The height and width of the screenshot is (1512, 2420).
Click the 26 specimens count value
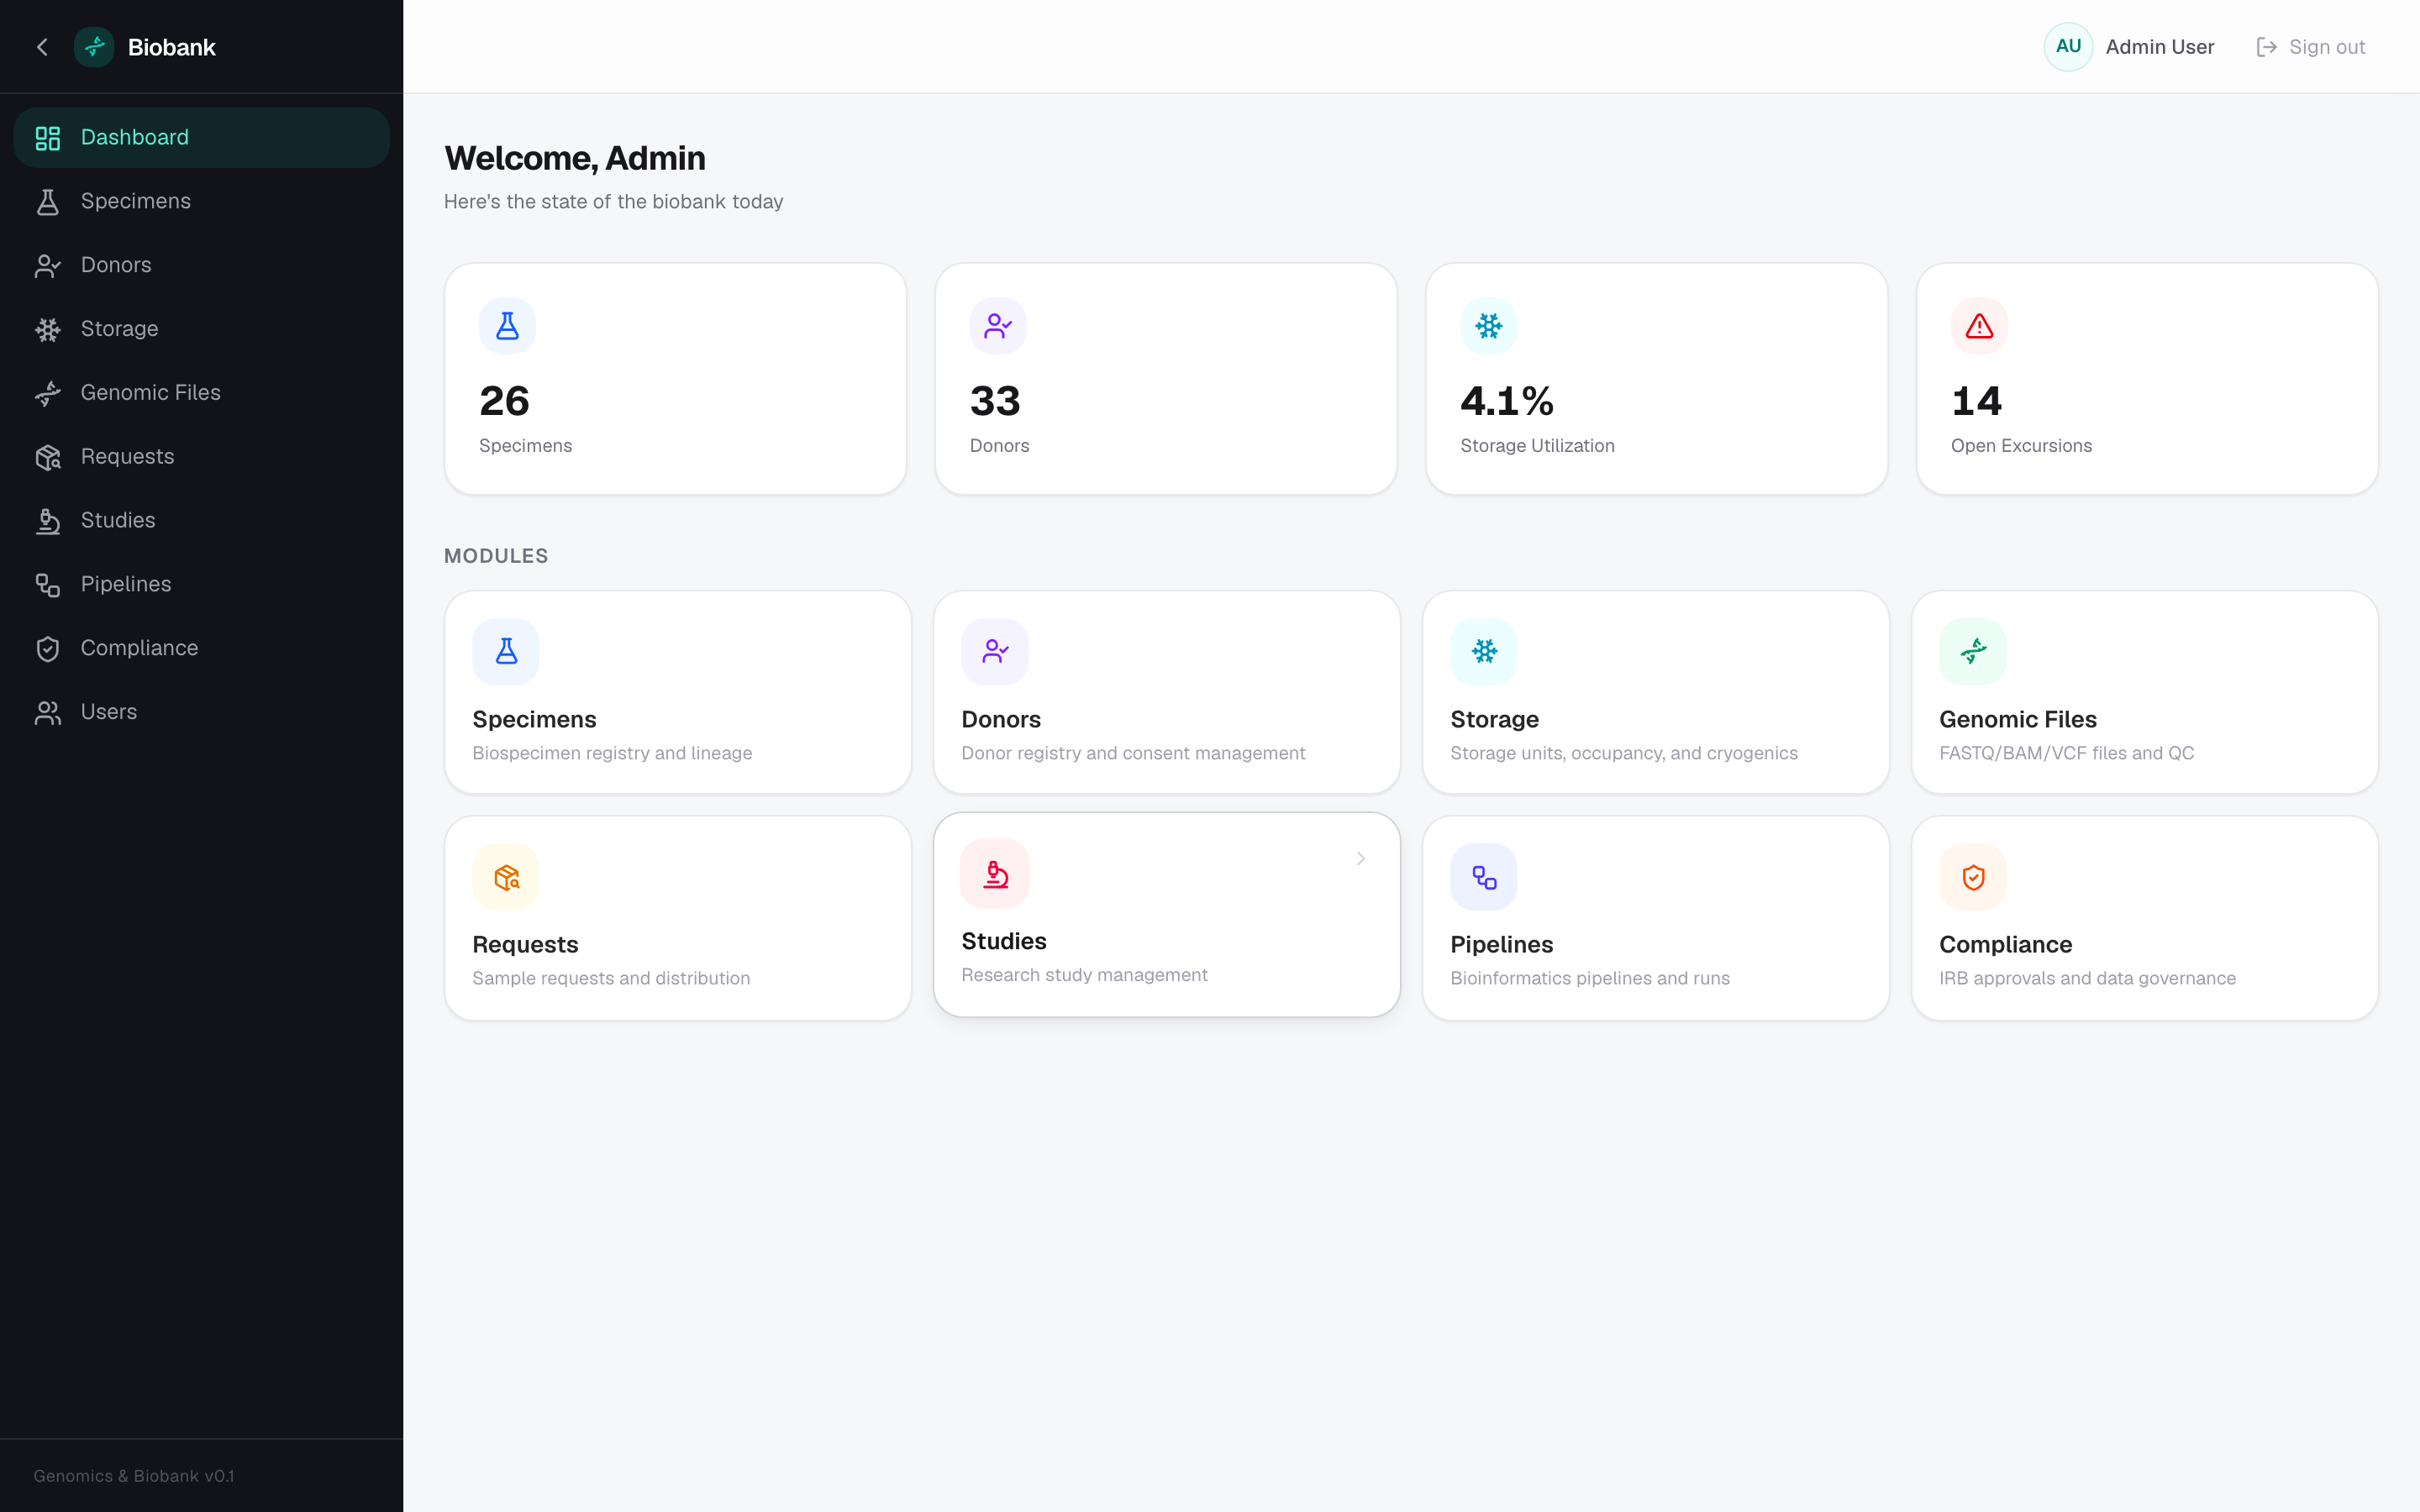(x=504, y=402)
